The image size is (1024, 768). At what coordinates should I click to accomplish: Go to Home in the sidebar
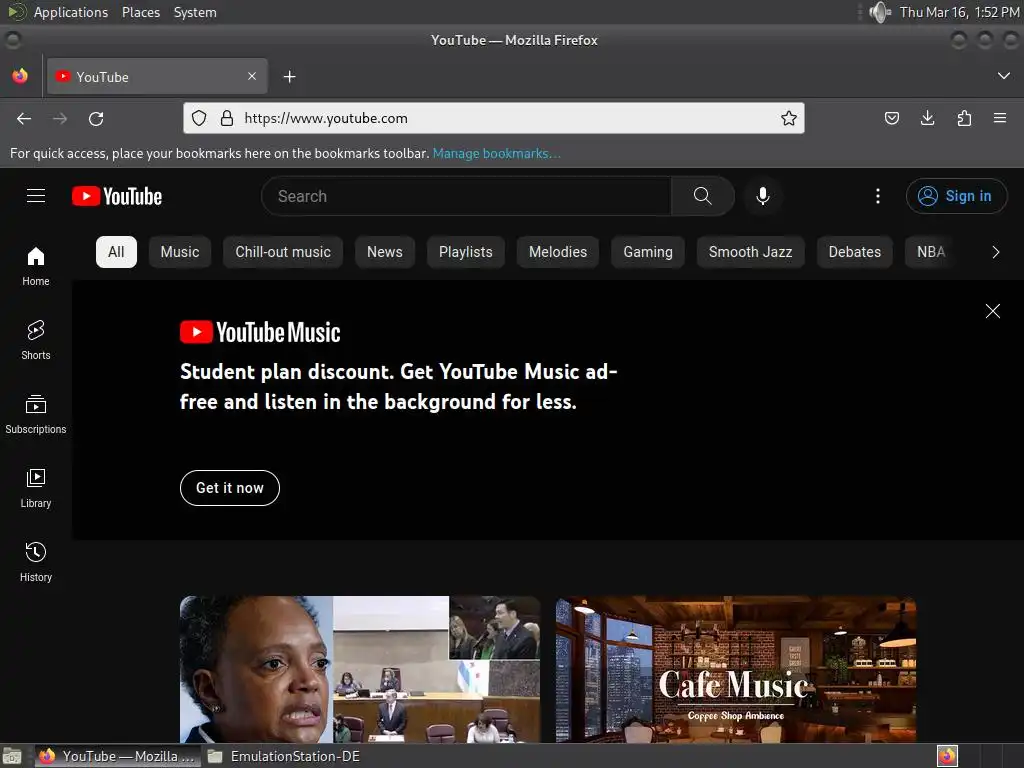click(36, 266)
